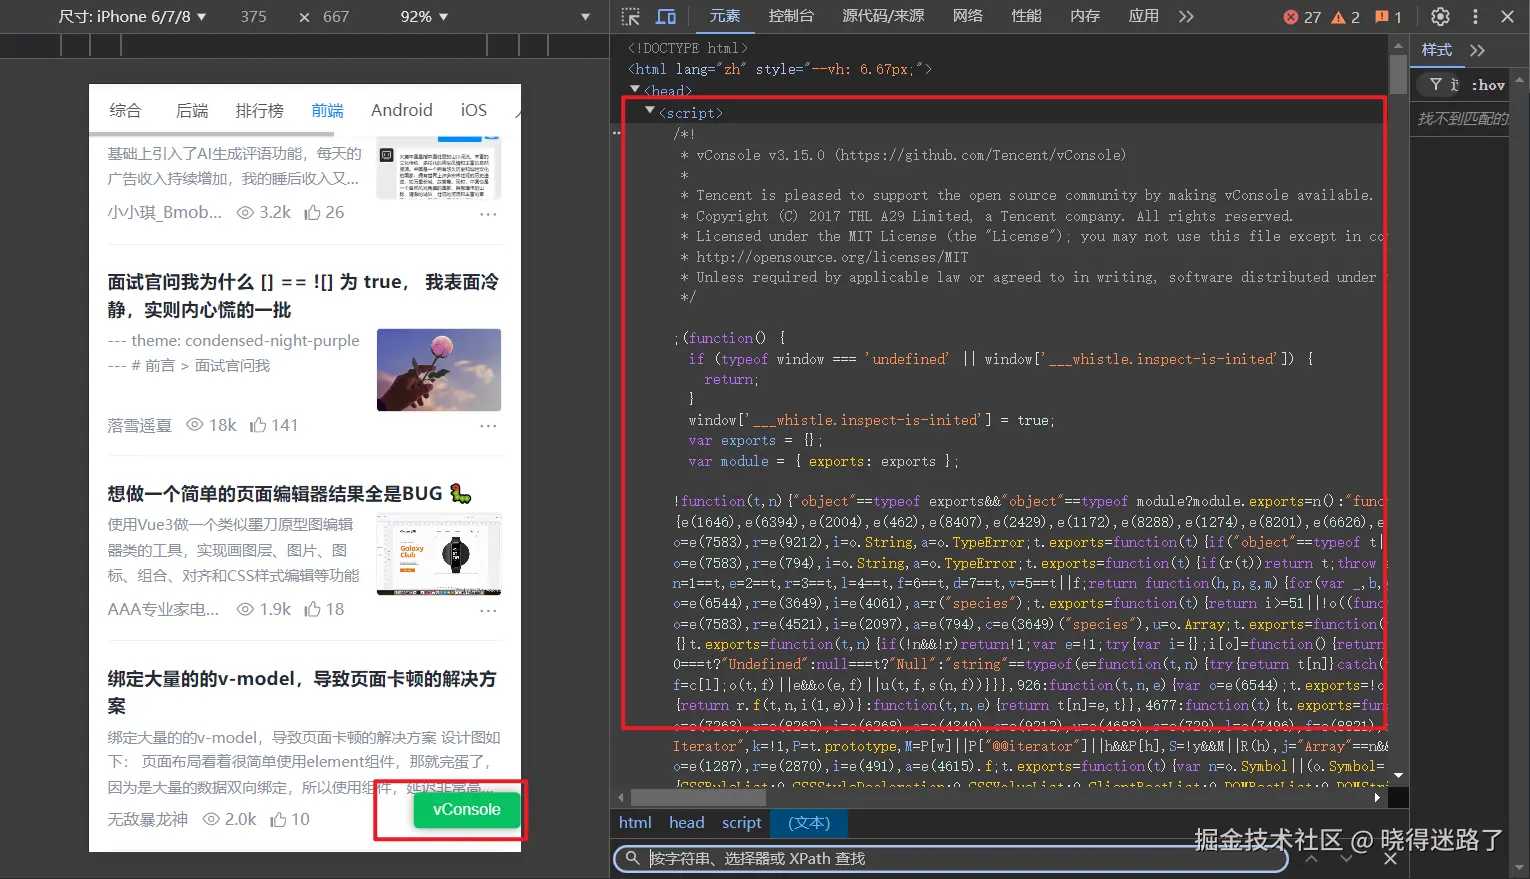Open the 内存 tab

pyautogui.click(x=1085, y=16)
